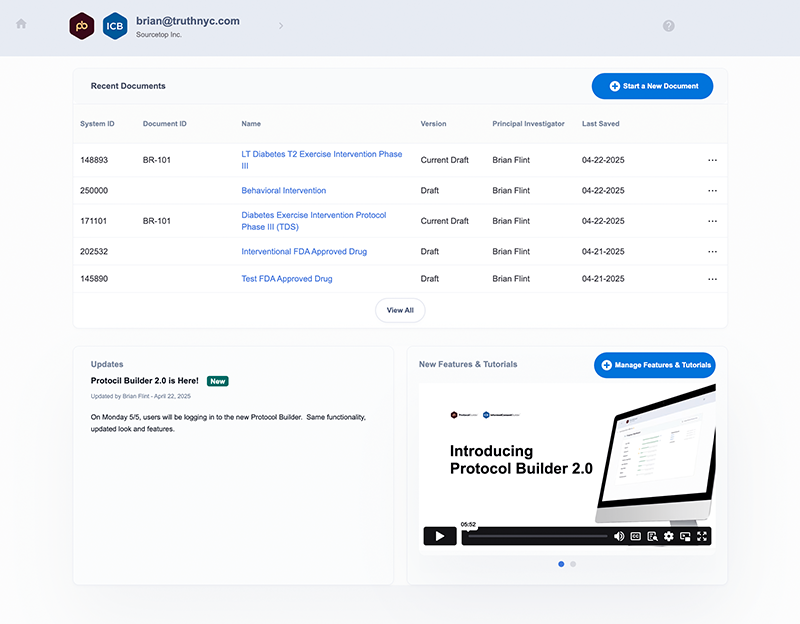The height and width of the screenshot is (624, 800).
Task: Seek on the video progress bar
Action: click(538, 536)
